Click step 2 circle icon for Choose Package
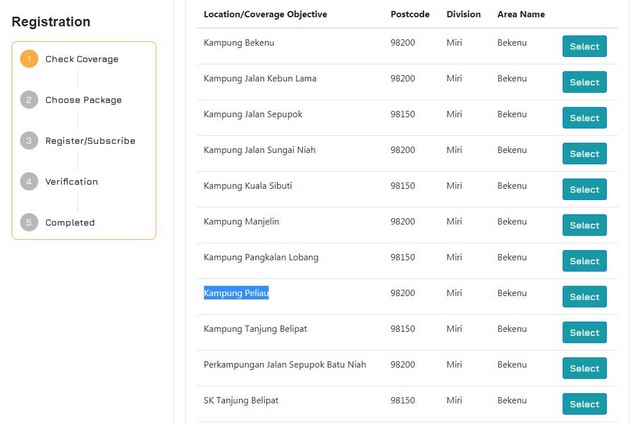Viewport: 640px width, 424px height. click(29, 100)
